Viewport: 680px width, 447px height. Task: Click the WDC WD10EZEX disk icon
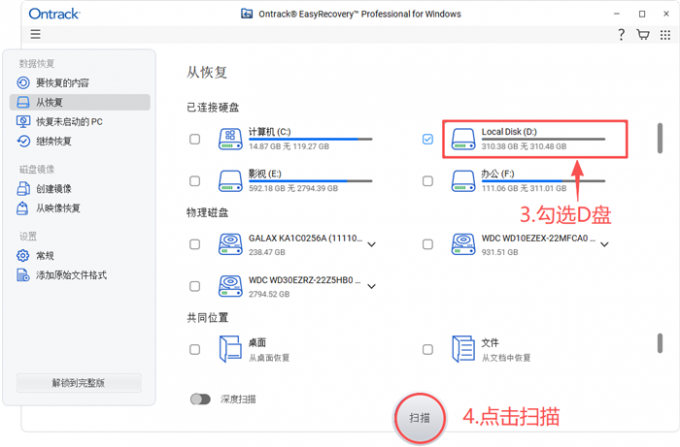[x=464, y=245]
